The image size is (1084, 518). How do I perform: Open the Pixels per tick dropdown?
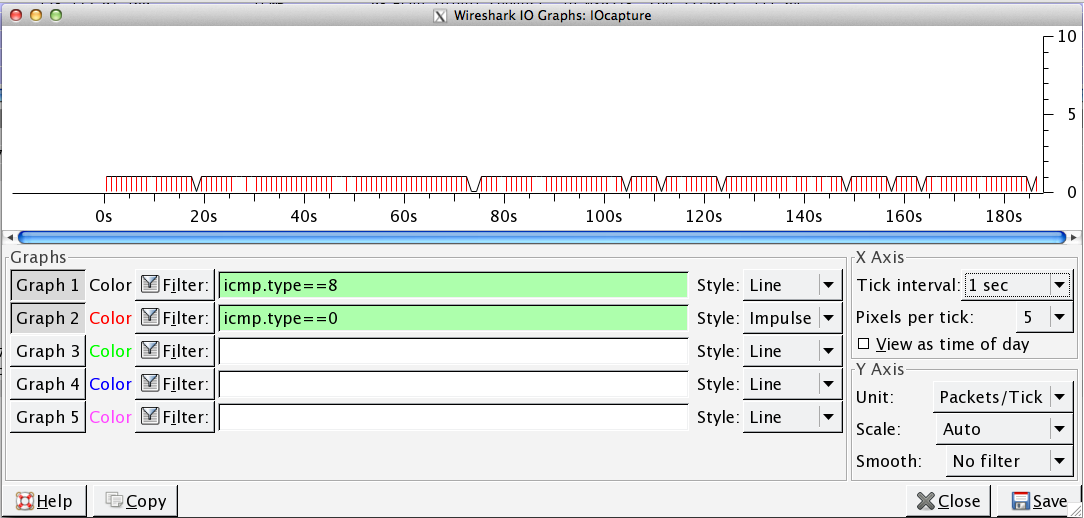1043,317
